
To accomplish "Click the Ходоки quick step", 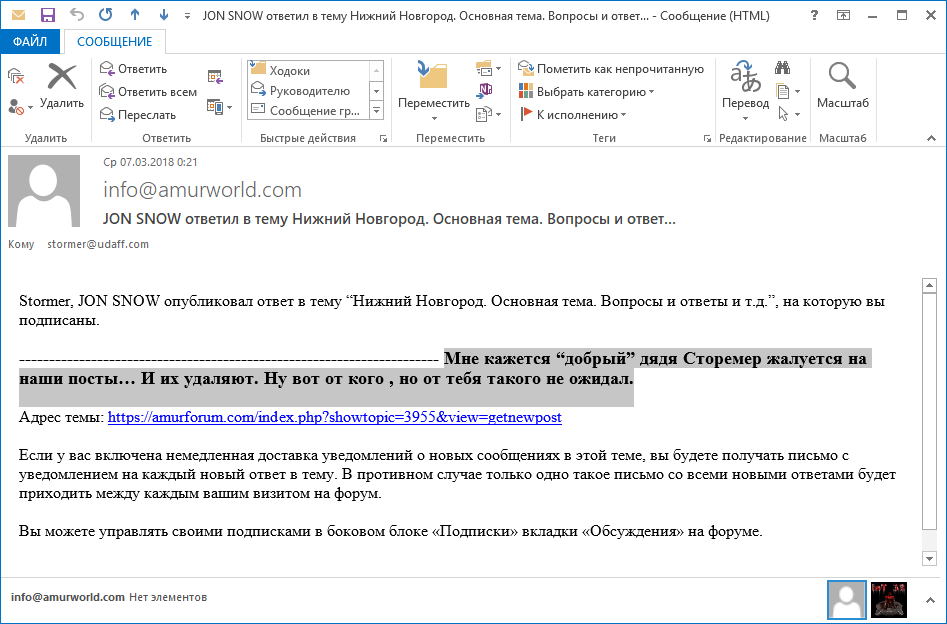I will 289,71.
